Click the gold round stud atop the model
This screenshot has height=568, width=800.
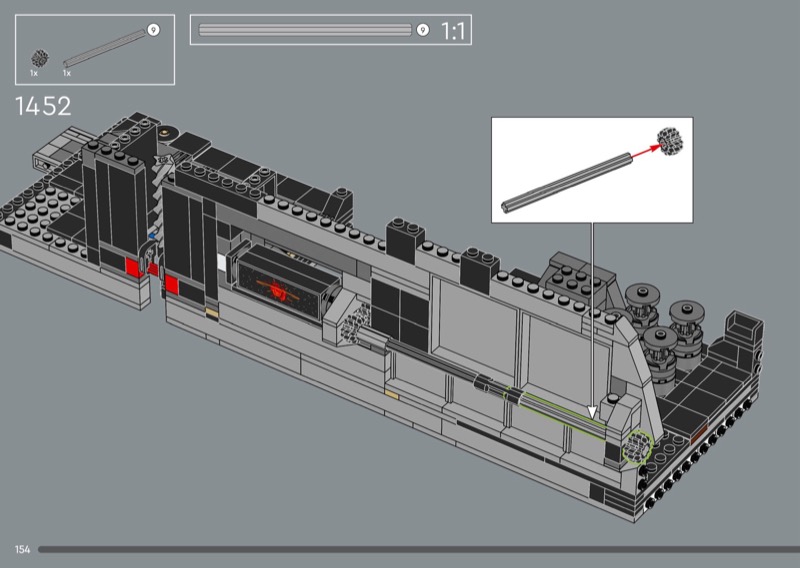(x=165, y=131)
